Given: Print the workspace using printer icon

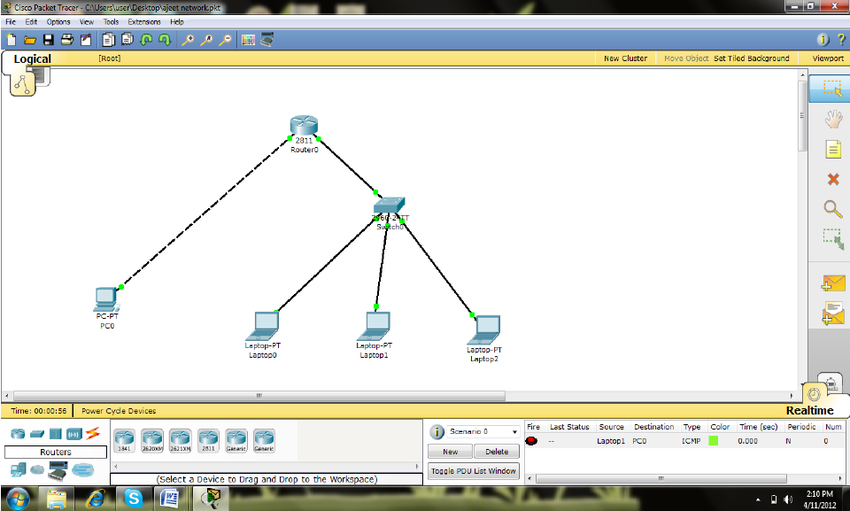Looking at the screenshot, I should tap(67, 40).
